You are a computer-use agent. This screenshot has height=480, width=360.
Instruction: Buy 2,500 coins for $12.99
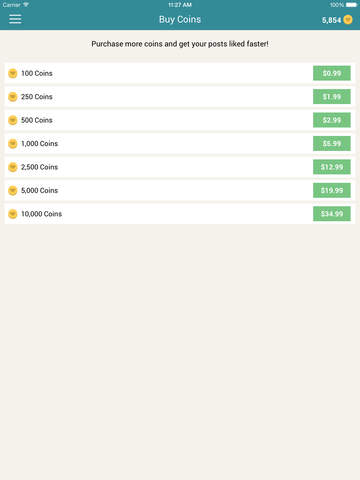[x=332, y=167]
